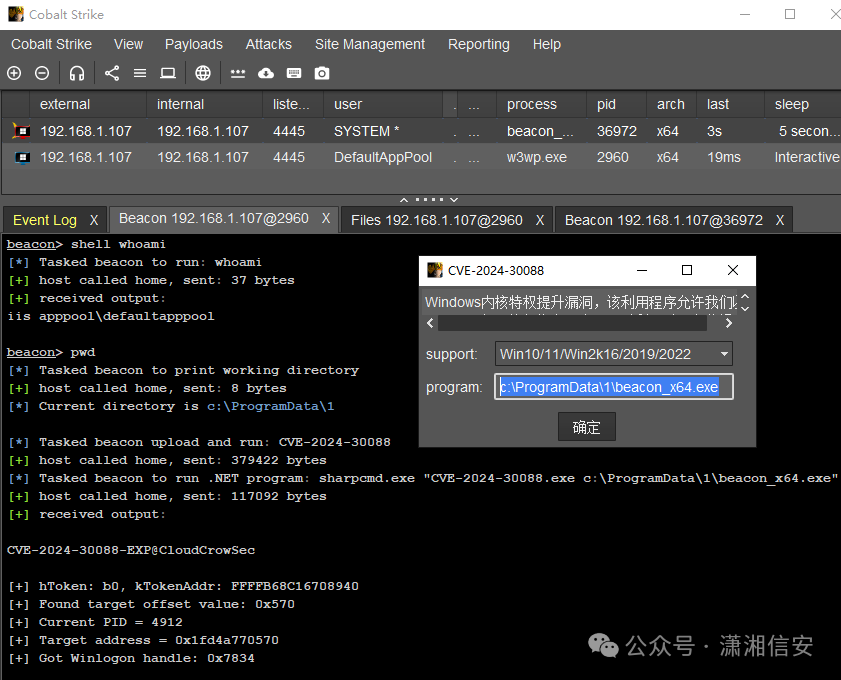Open the support version dropdown
Viewport: 841px width, 680px height.
pyautogui.click(x=614, y=354)
